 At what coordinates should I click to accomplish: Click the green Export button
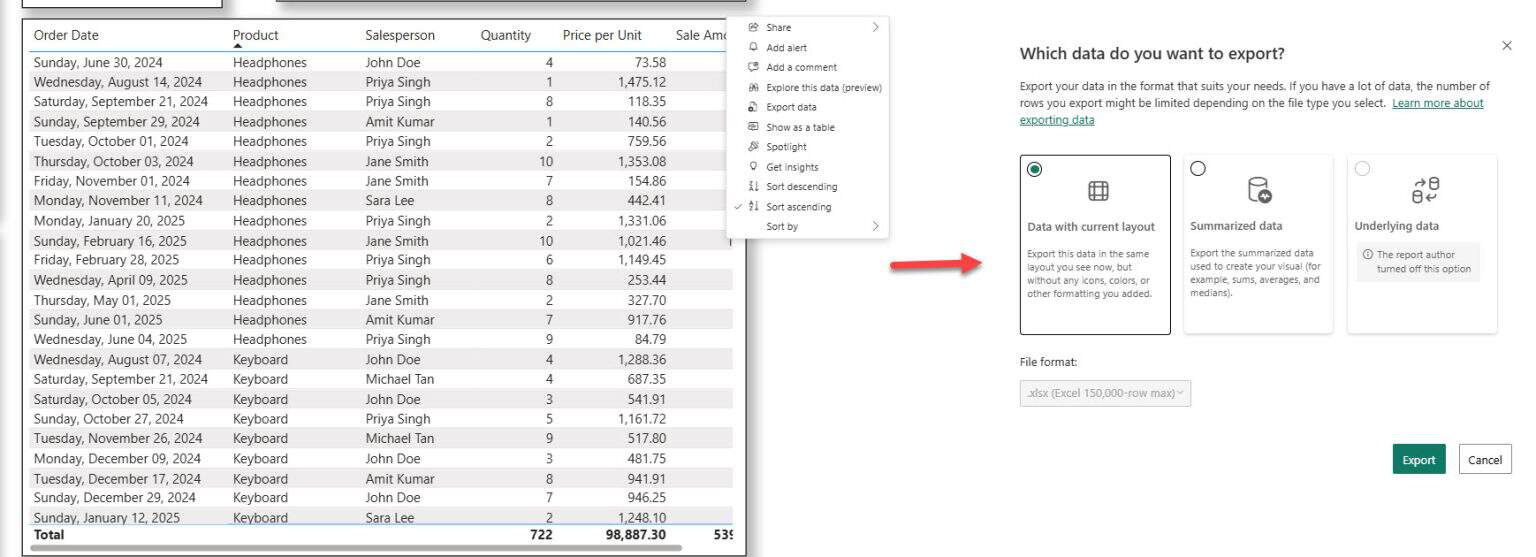click(x=1418, y=460)
